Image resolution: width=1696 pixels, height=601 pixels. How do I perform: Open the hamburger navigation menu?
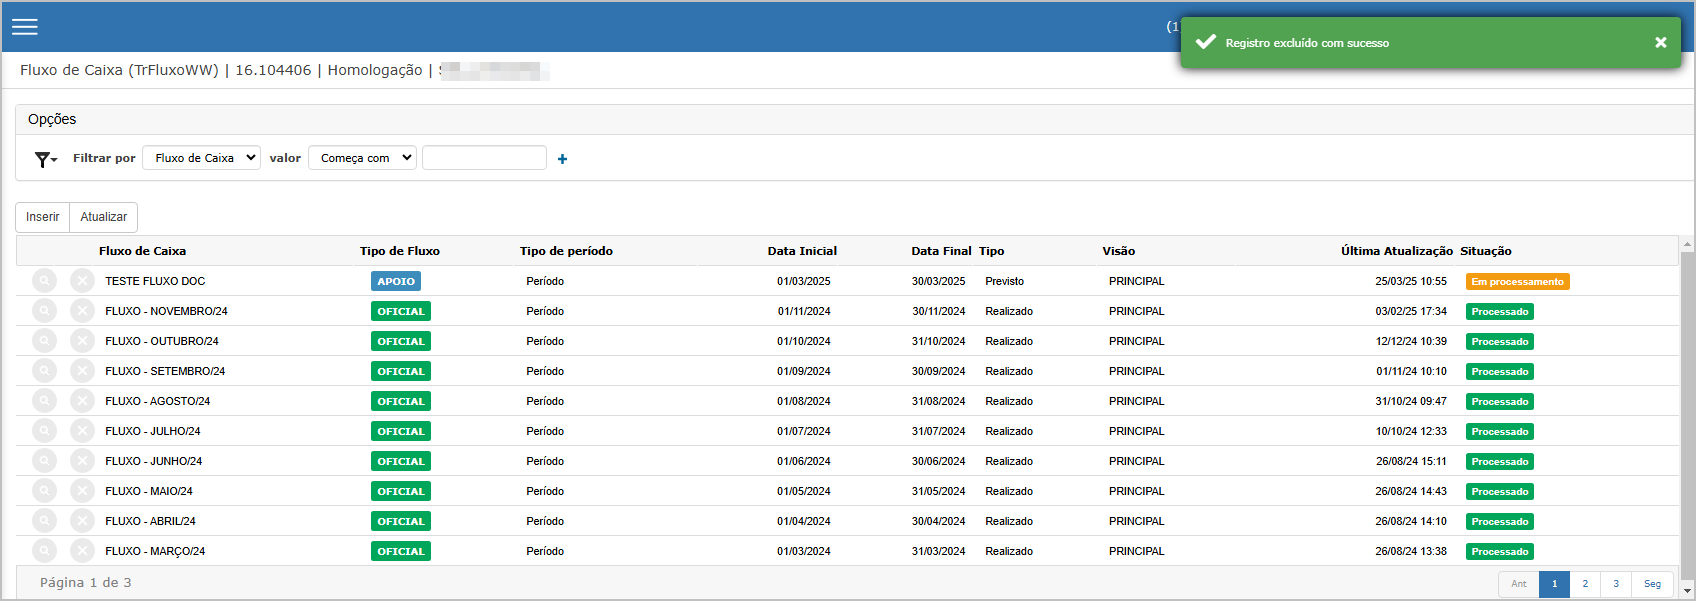(x=25, y=27)
